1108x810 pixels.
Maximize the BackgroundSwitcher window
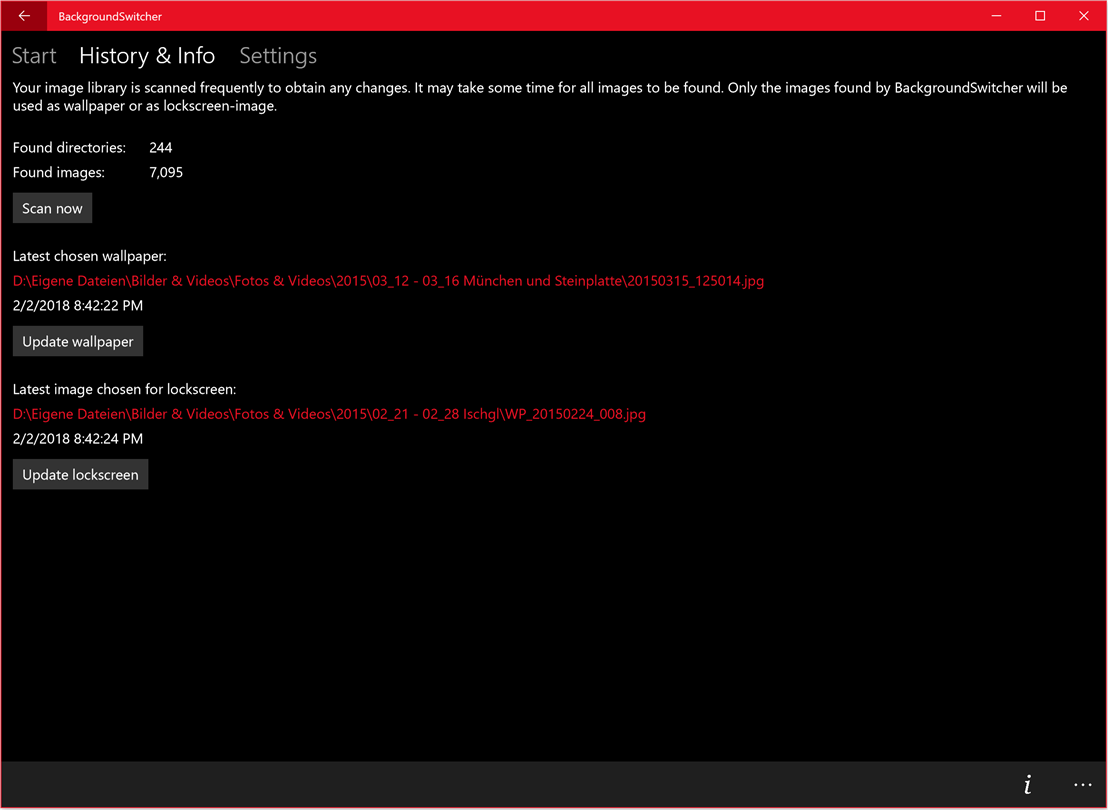[x=1040, y=16]
